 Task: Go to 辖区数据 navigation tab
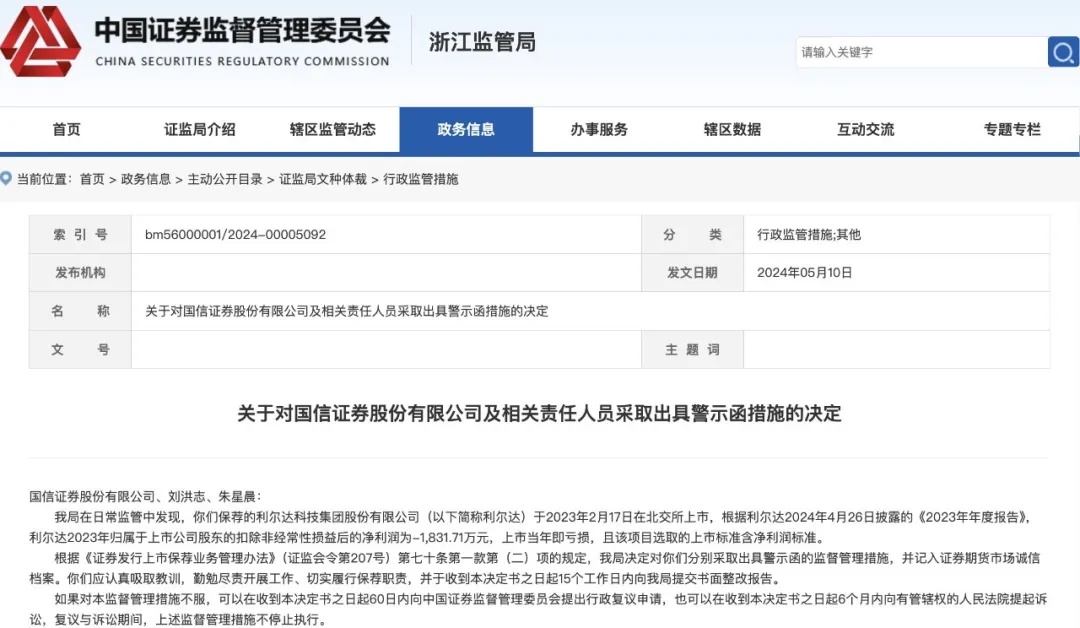click(732, 129)
